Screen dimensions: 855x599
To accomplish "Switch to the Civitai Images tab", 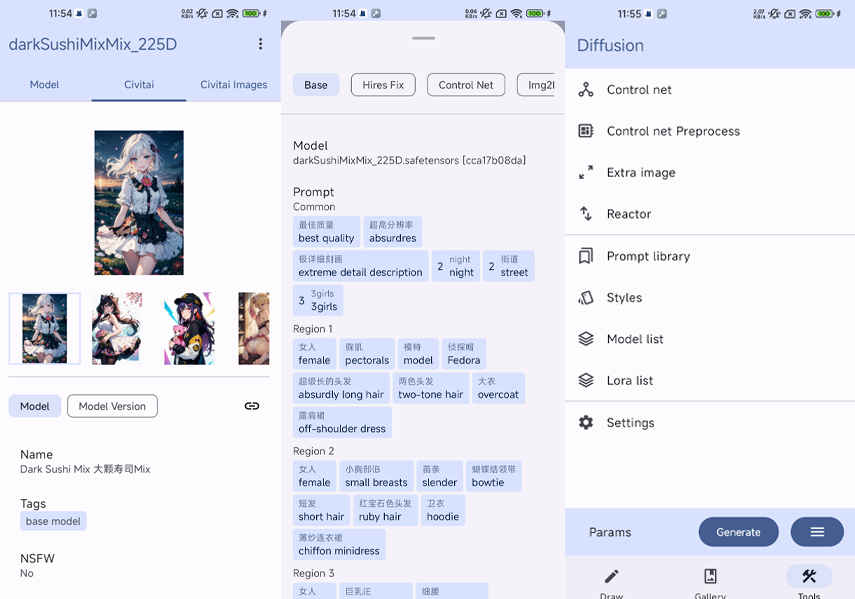I will coord(233,84).
